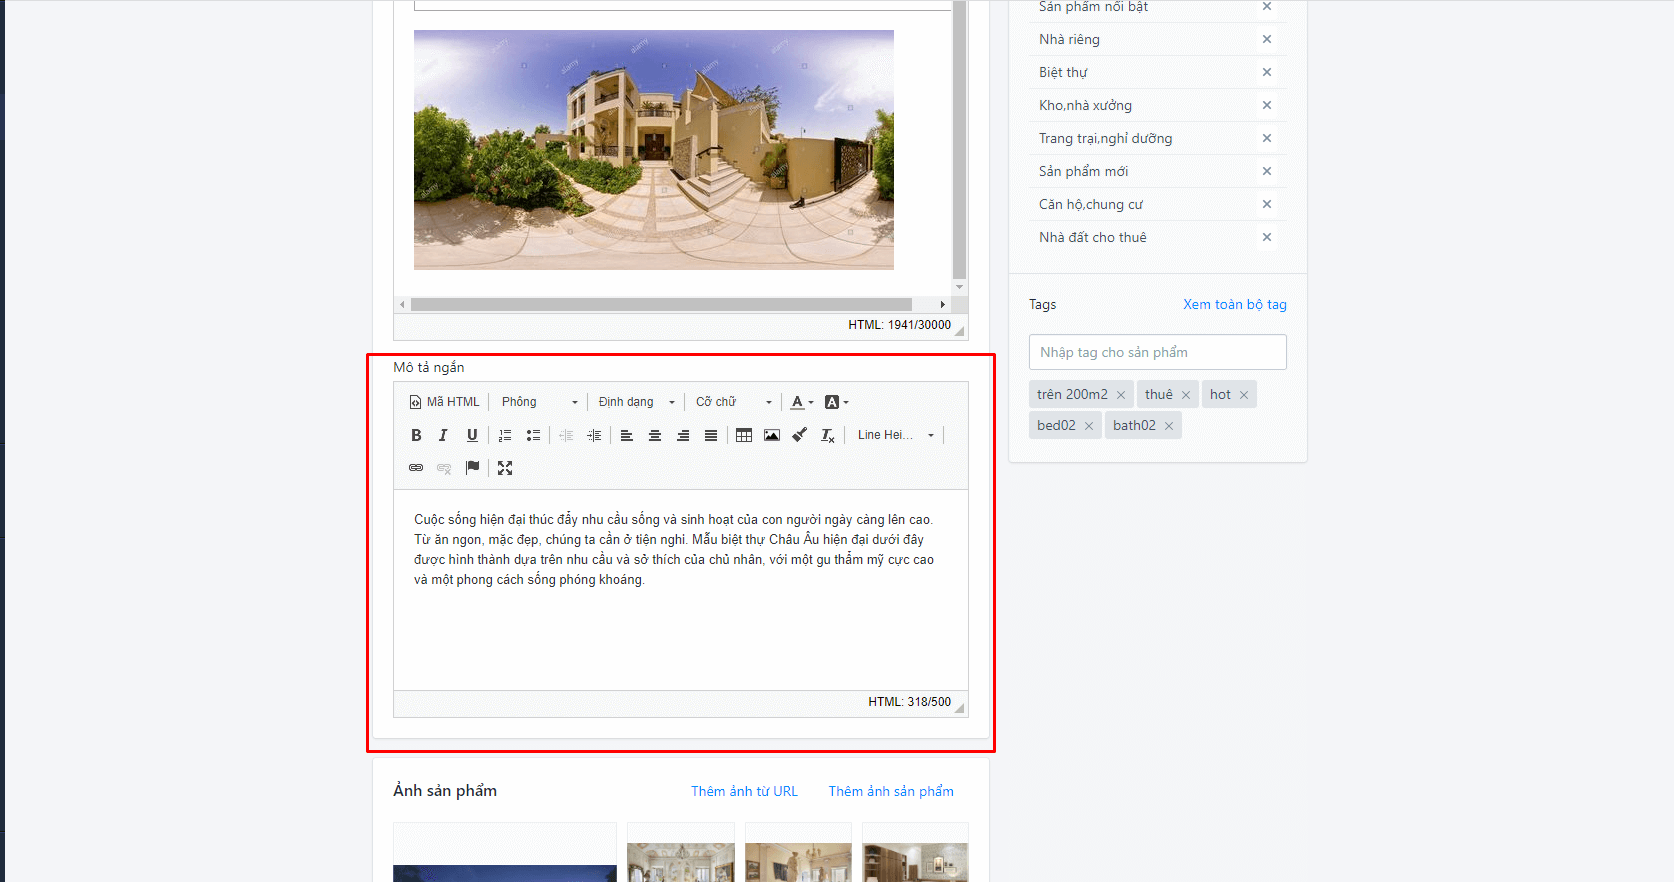This screenshot has height=882, width=1674.
Task: Click the upper editor's vertical scrollbar
Action: (960, 140)
